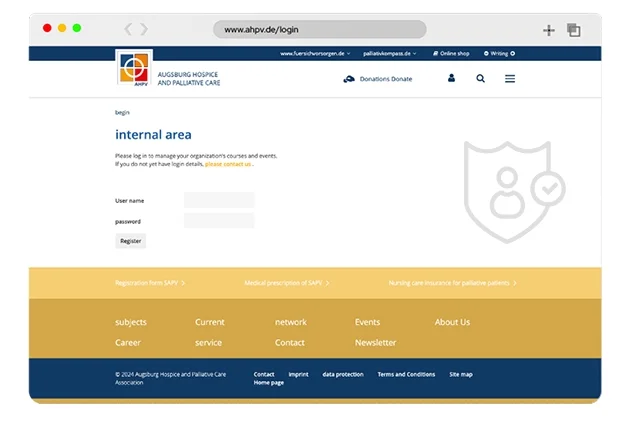Open 'Contact' in gold footer menu
The height and width of the screenshot is (429, 628).
(x=290, y=342)
